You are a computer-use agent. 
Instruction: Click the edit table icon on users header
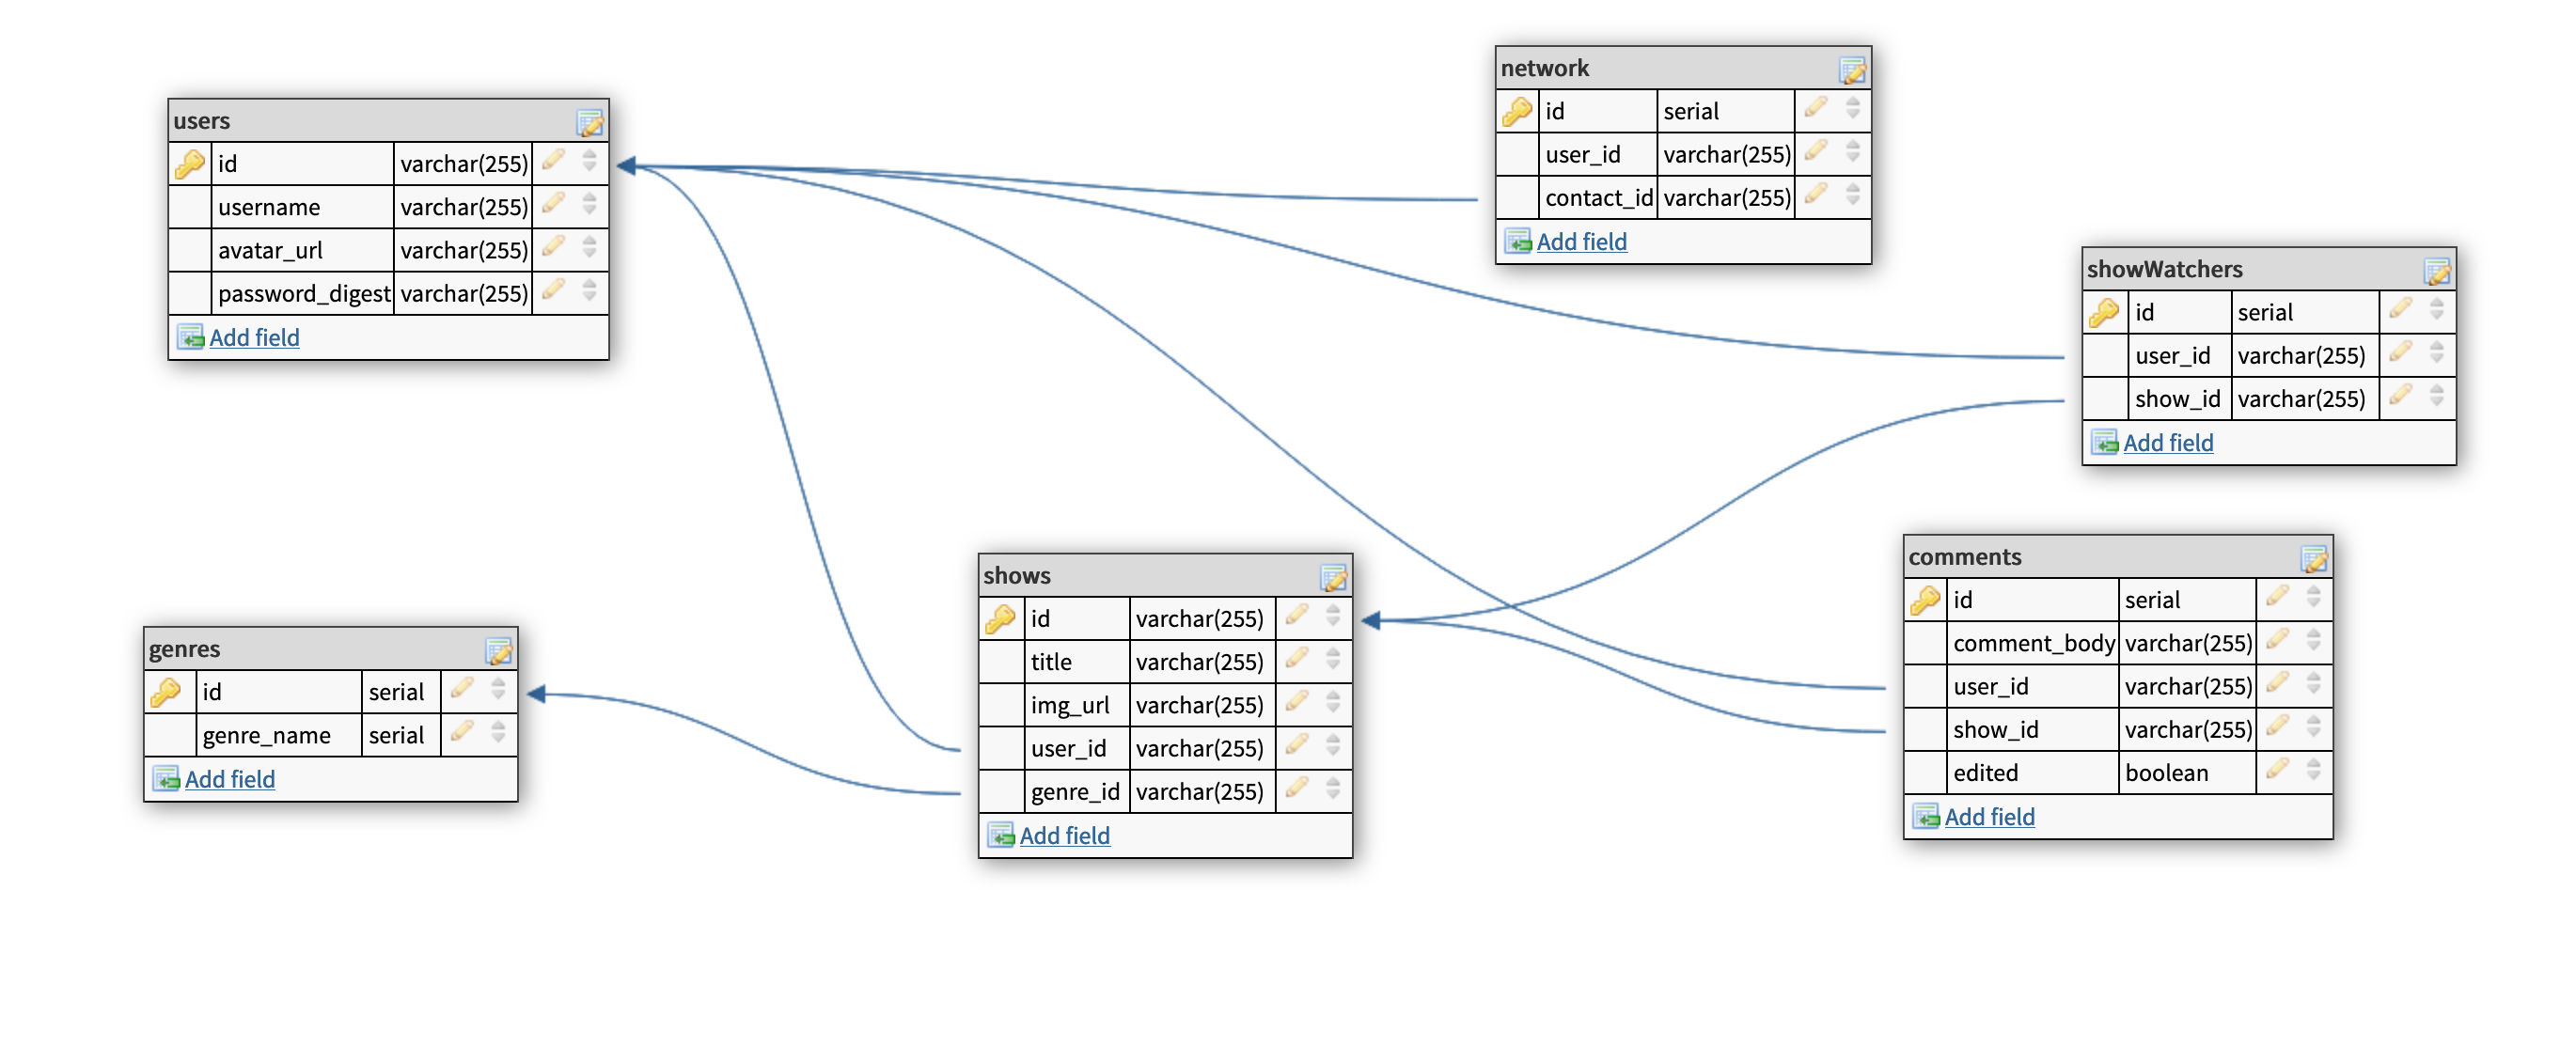(590, 123)
